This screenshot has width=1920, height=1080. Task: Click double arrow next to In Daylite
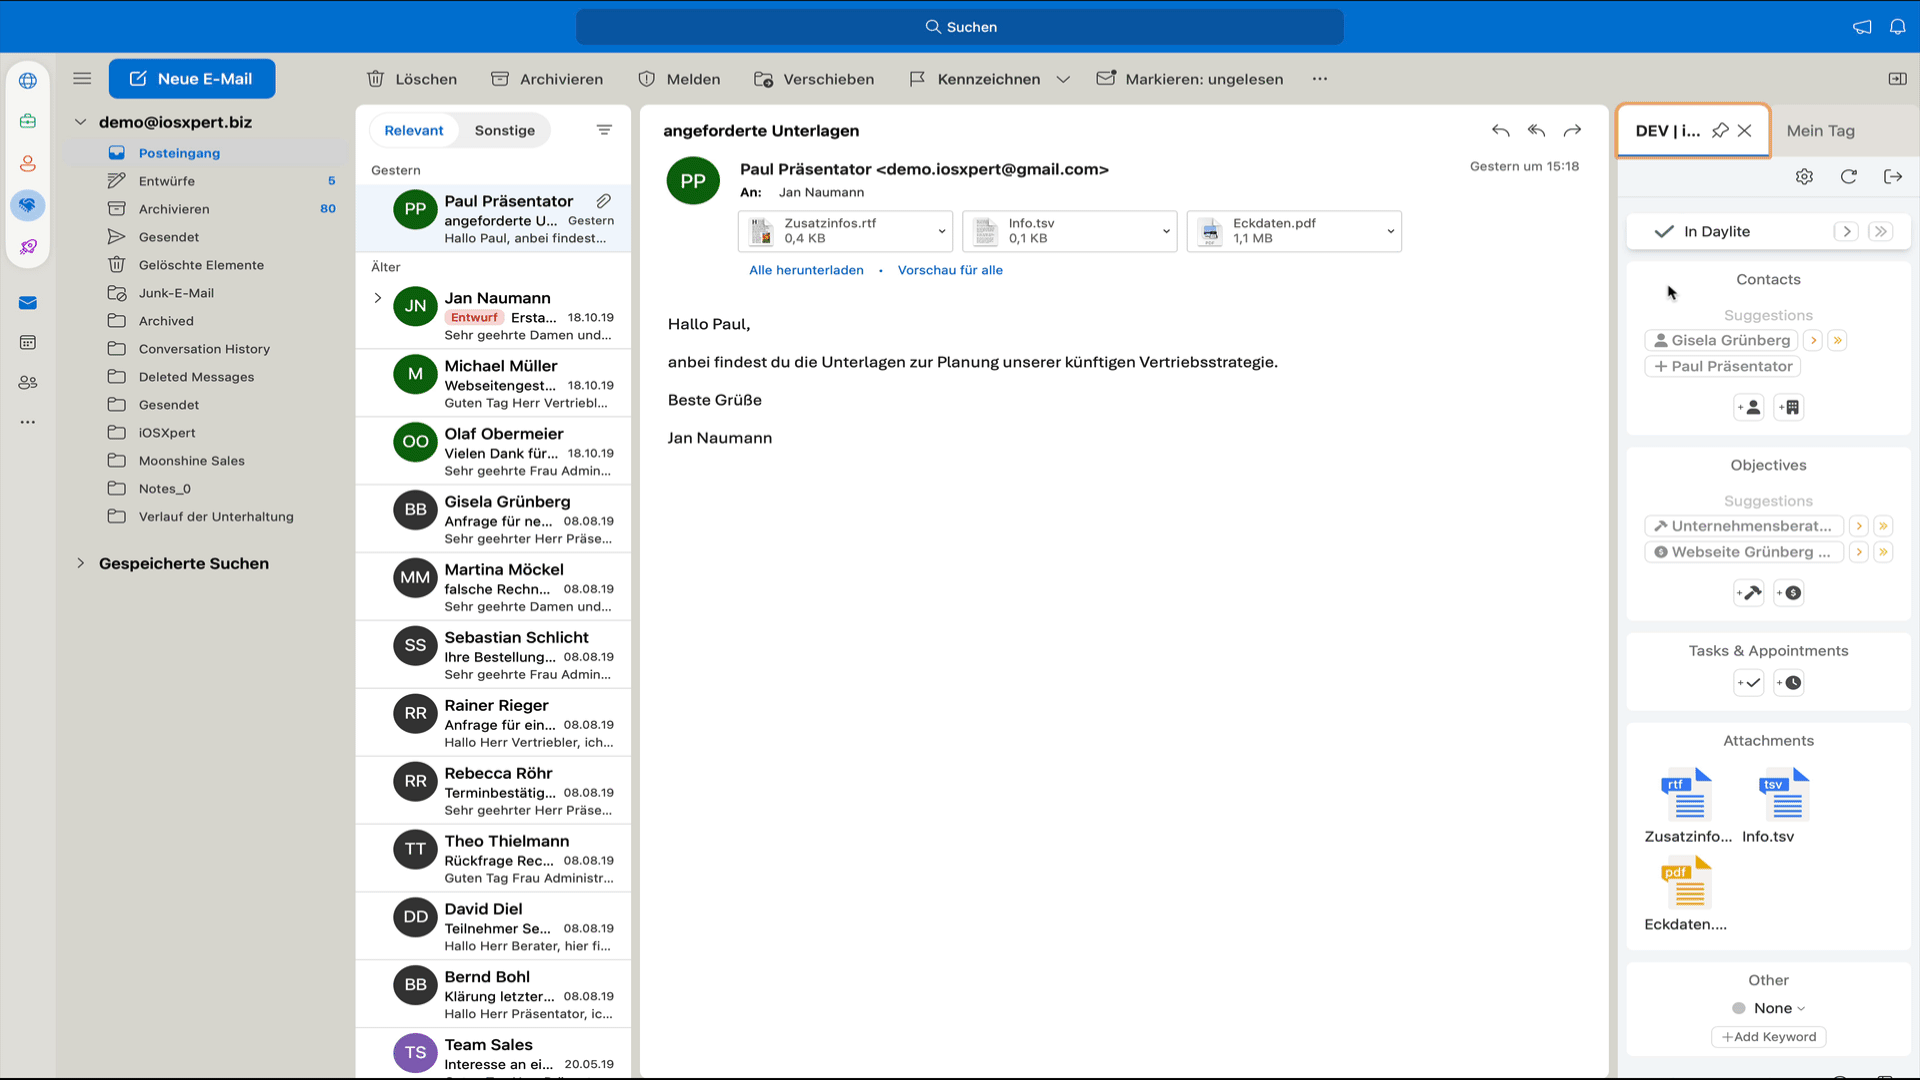pos(1880,231)
